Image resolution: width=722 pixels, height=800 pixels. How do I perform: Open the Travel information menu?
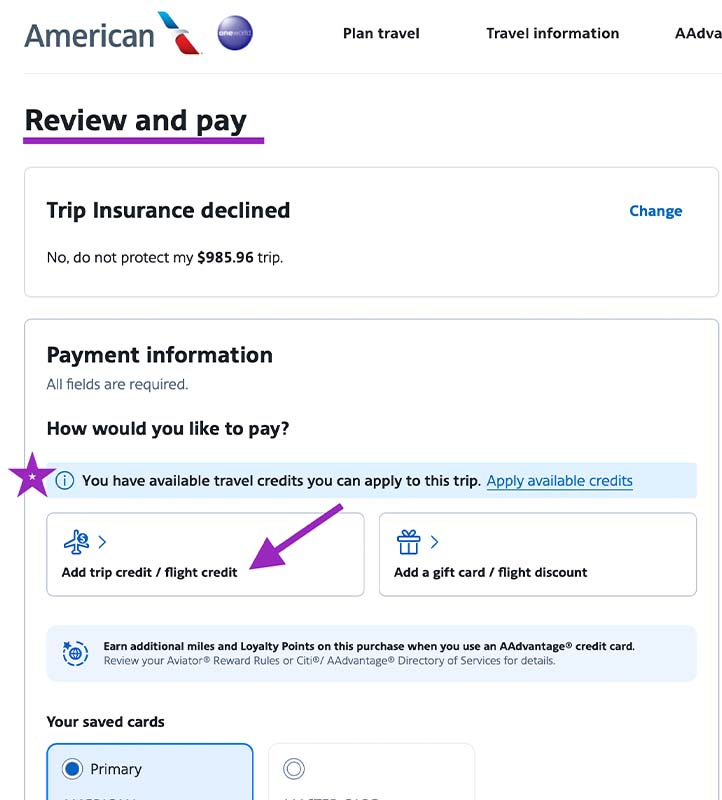point(552,33)
